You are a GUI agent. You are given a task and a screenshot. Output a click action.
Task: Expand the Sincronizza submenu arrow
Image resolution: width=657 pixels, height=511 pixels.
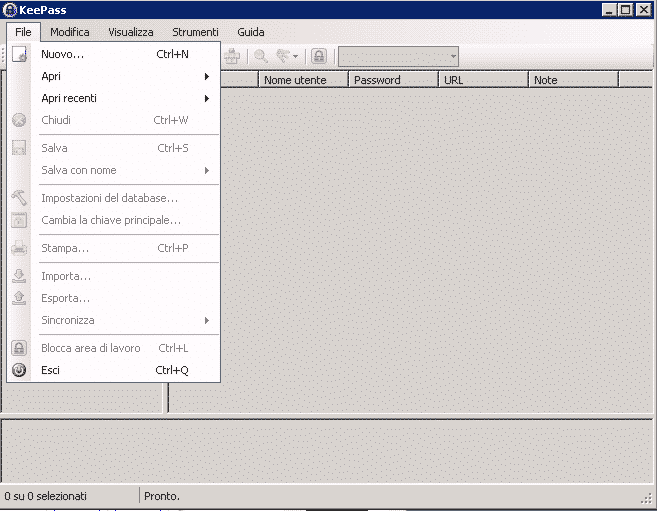207,320
